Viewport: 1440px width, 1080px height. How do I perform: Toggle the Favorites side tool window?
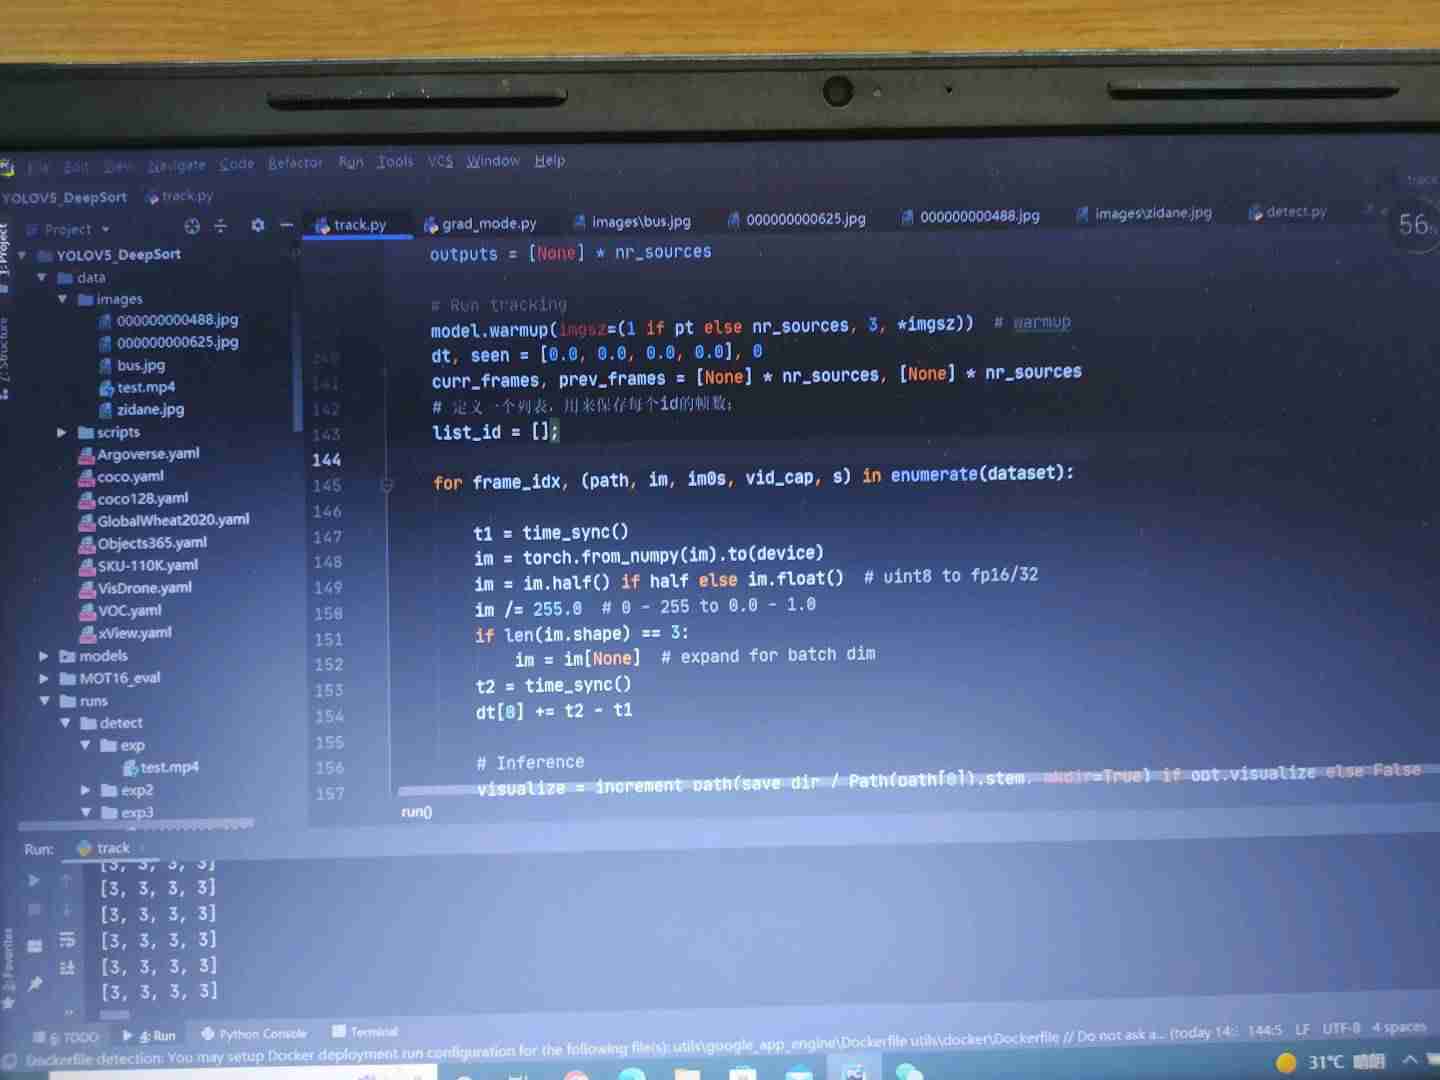click(8, 962)
